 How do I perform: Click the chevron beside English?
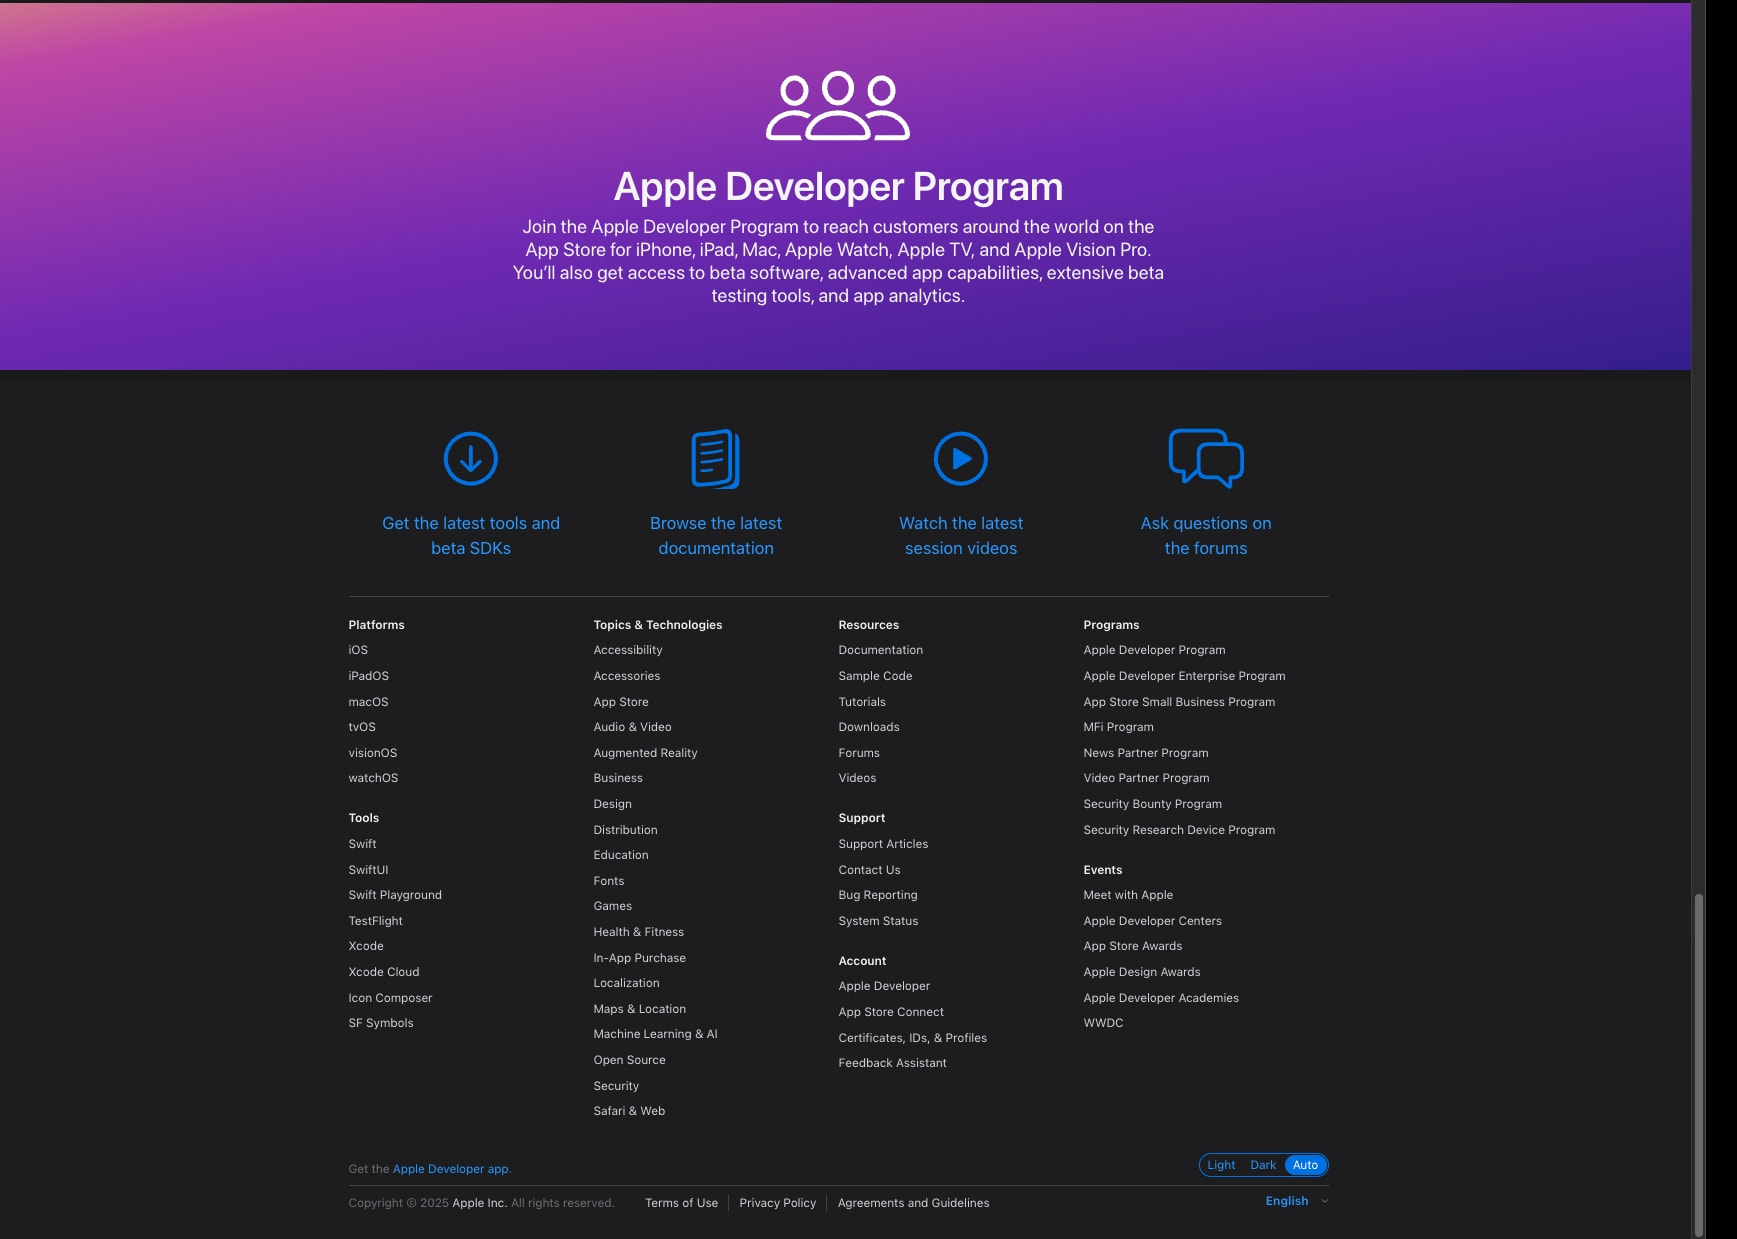pyautogui.click(x=1324, y=1201)
